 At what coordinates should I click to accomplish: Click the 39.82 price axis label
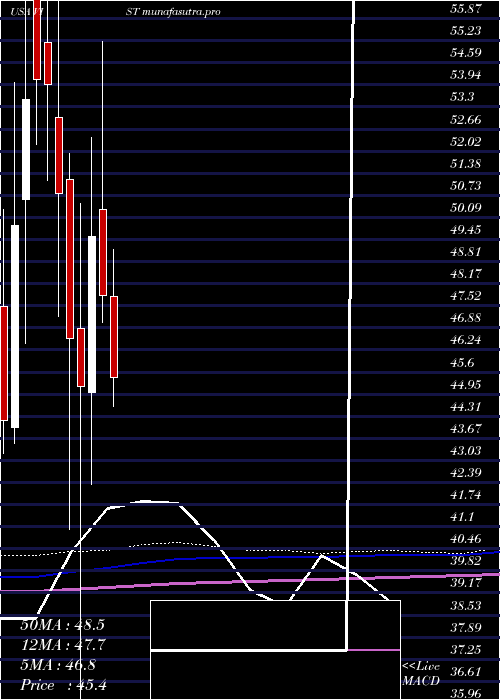466,561
